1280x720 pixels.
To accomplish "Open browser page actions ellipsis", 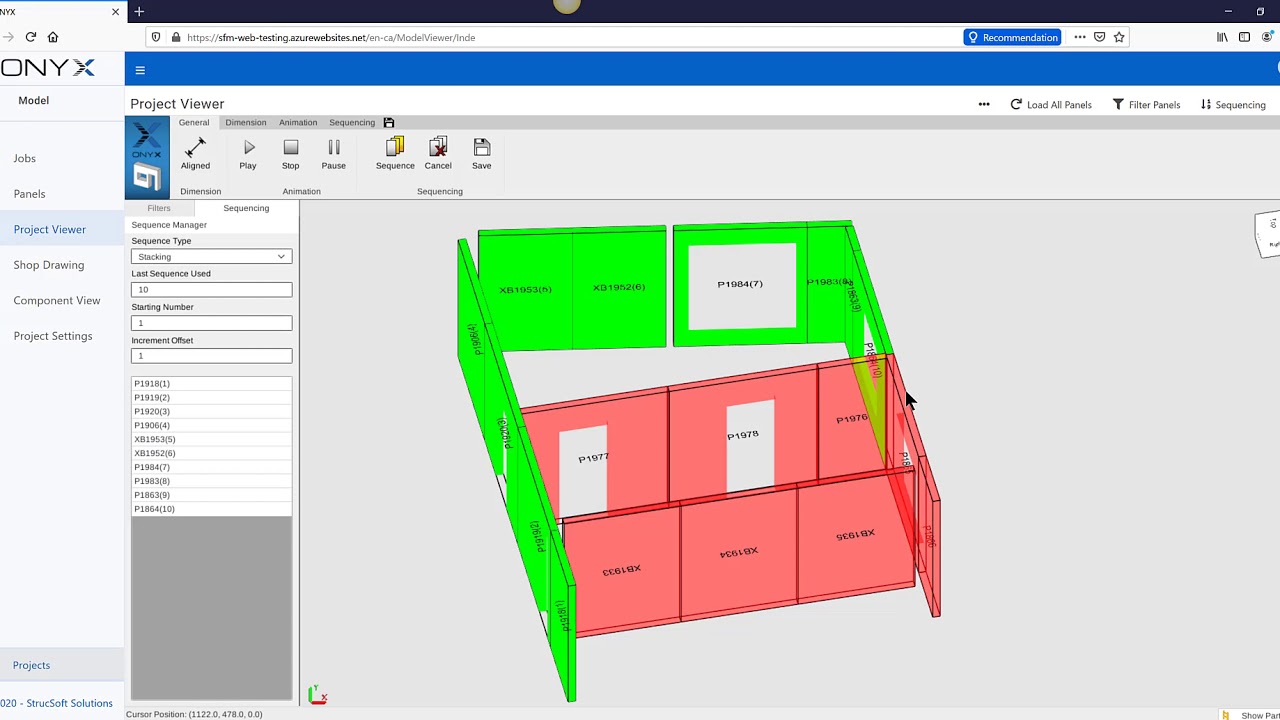I will [1080, 37].
